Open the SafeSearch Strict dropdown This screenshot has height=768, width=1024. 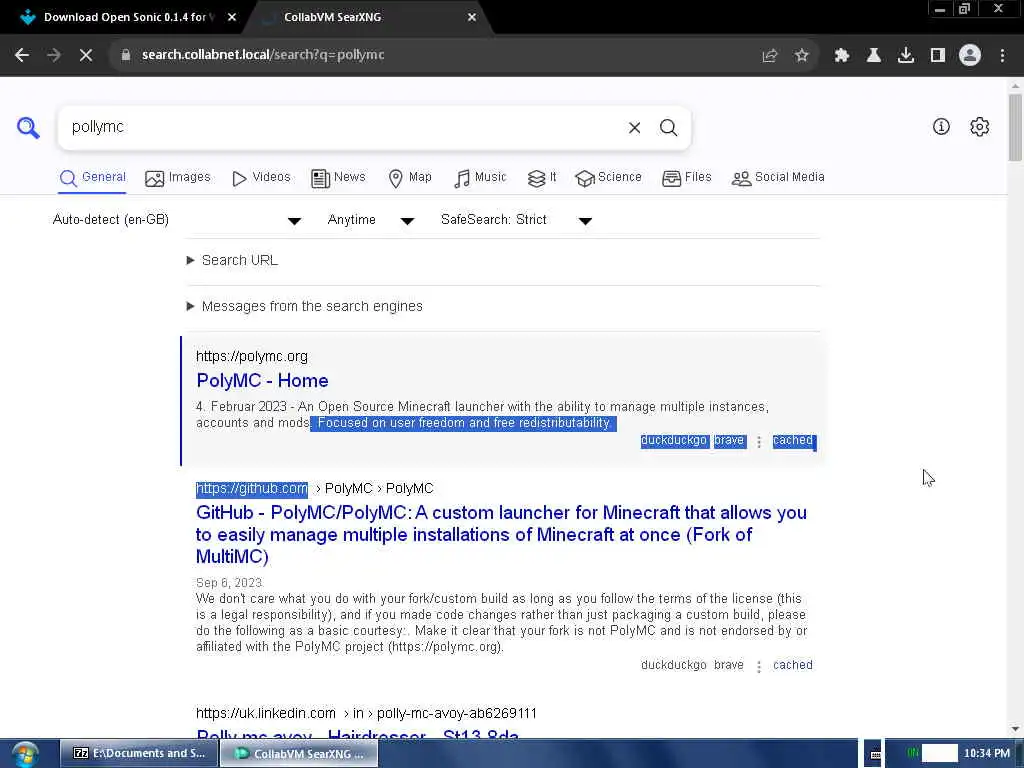(517, 220)
